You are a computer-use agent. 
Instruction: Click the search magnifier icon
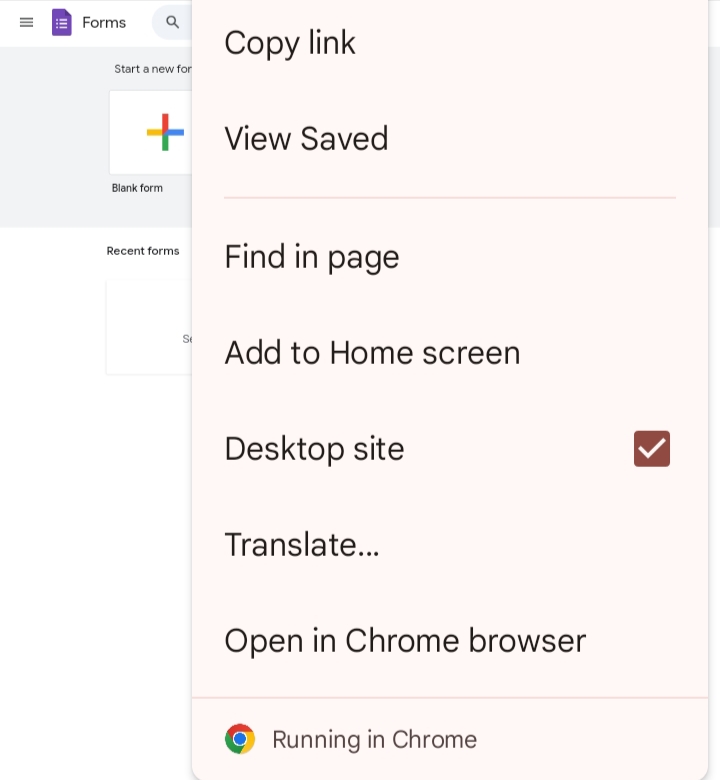(x=172, y=22)
